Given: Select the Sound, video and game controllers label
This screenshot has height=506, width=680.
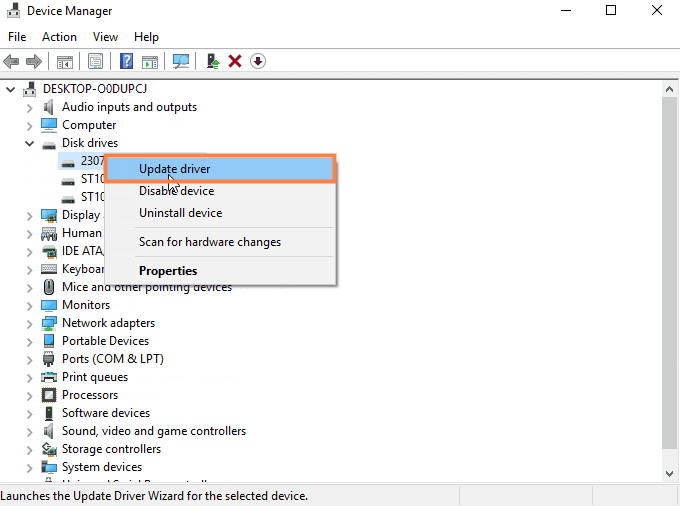Looking at the screenshot, I should click(x=154, y=431).
